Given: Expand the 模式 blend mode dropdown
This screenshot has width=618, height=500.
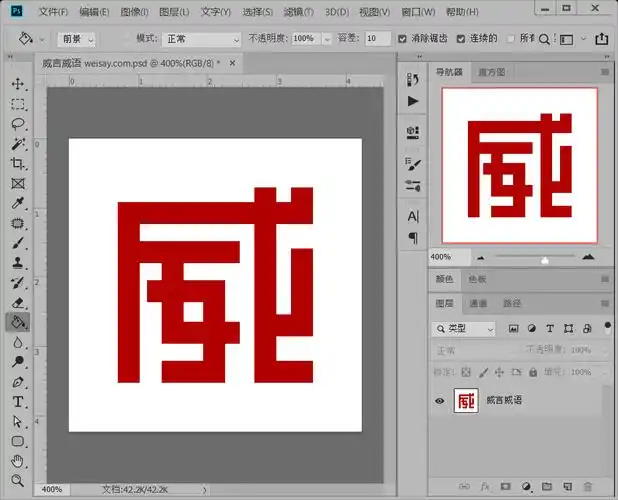Looking at the screenshot, I should coord(201,38).
